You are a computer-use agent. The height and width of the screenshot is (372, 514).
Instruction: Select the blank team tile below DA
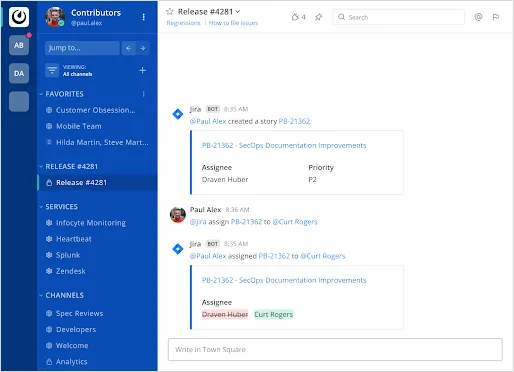pyautogui.click(x=19, y=102)
